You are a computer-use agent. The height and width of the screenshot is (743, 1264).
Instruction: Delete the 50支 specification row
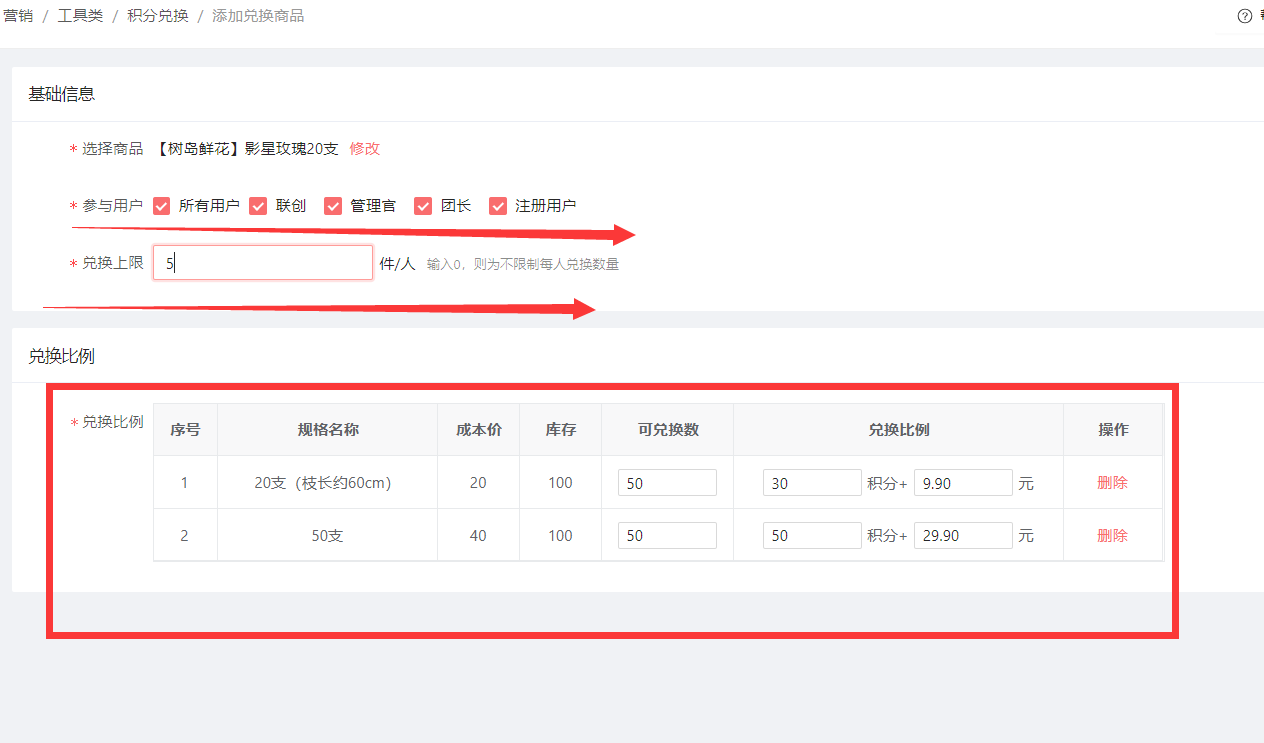pos(1112,536)
